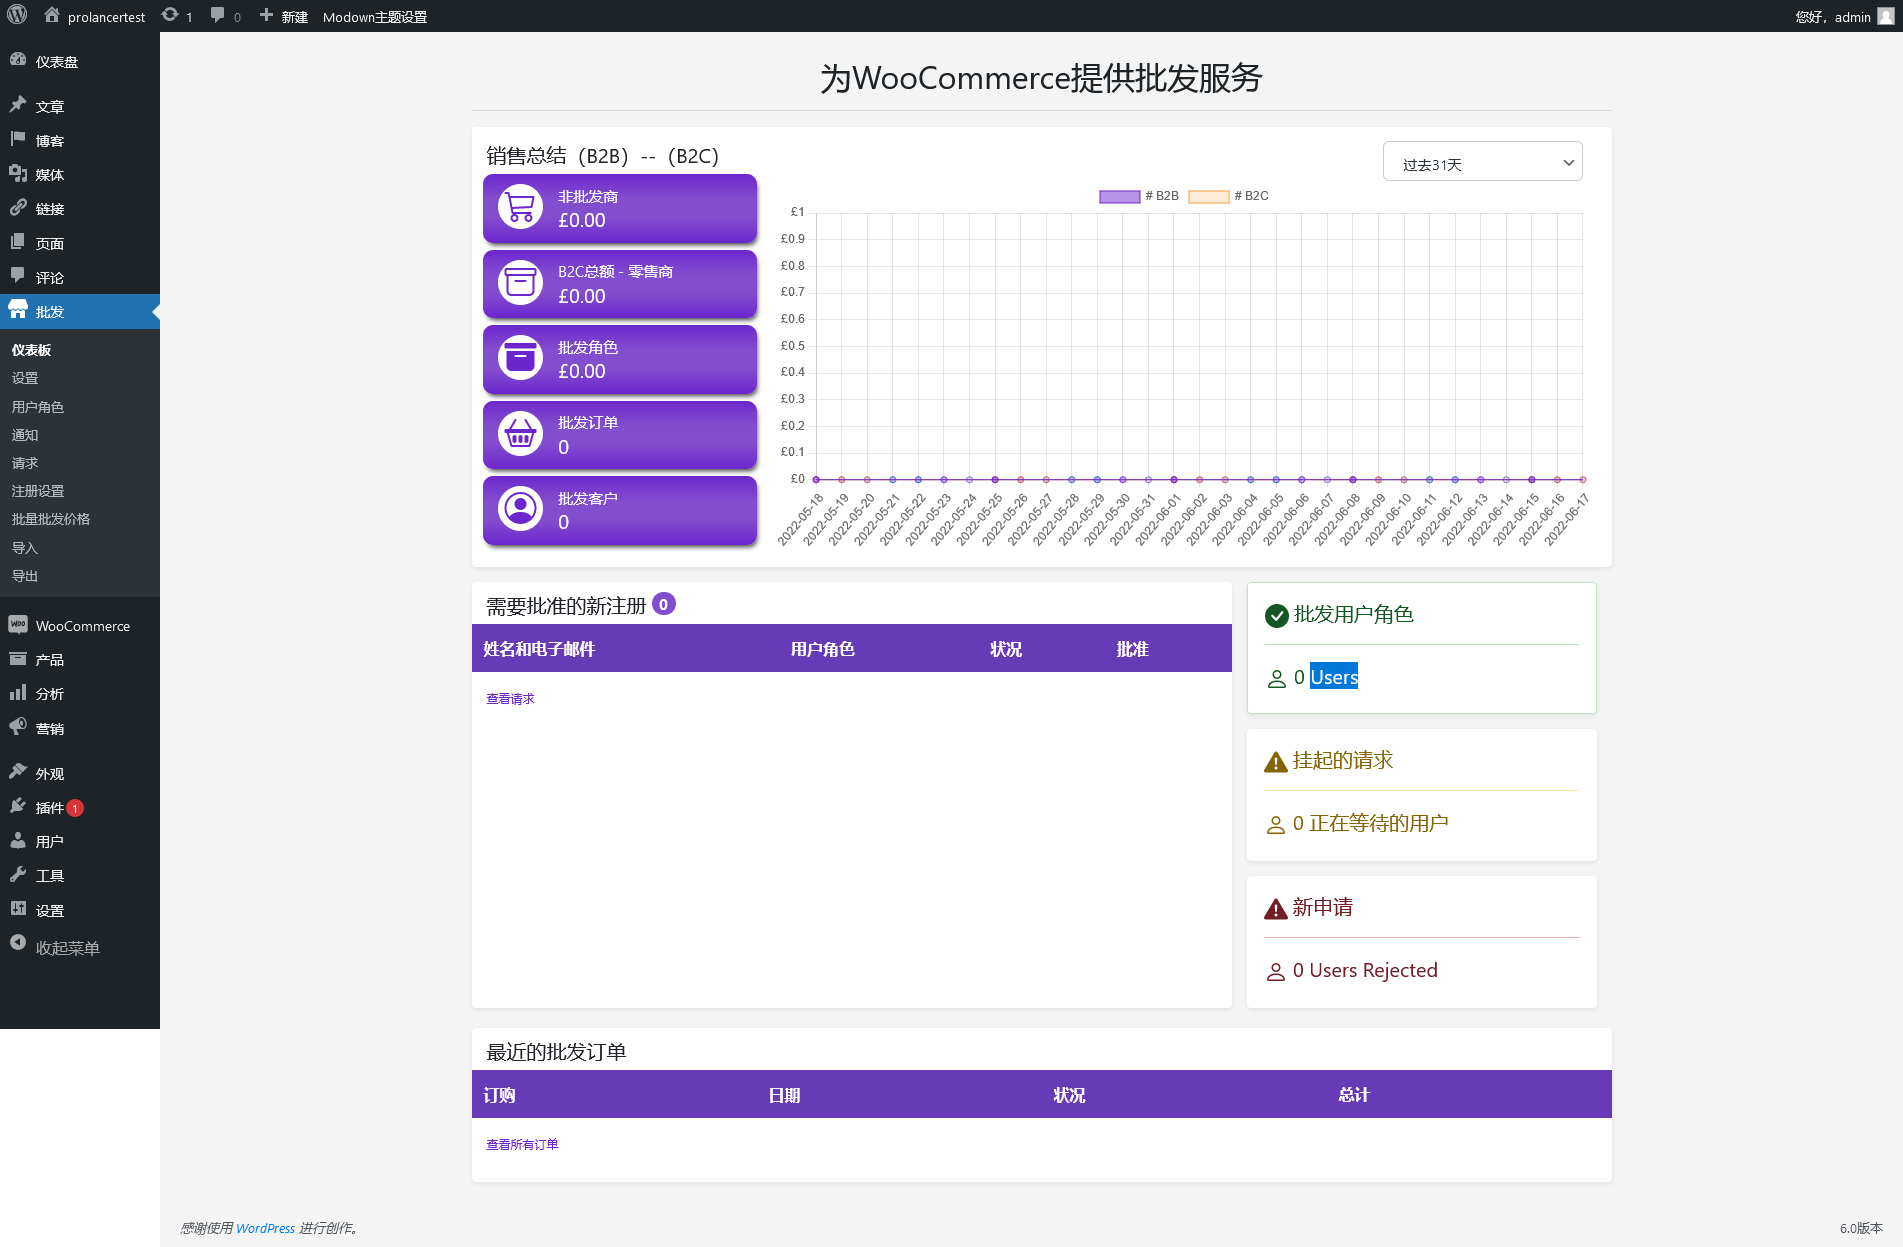Click the WordPress logo icon
The image size is (1903, 1247).
coord(17,16)
